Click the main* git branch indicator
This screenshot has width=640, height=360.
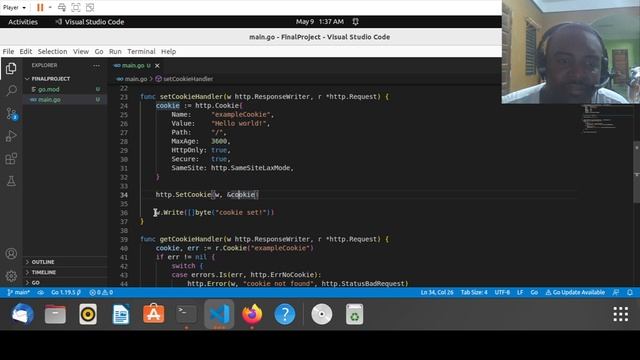pyautogui.click(x=19, y=292)
